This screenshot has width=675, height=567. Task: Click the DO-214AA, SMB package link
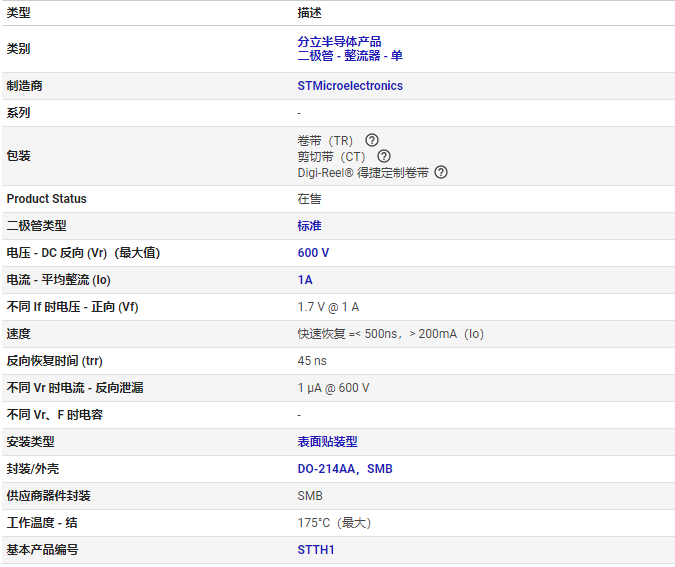pyautogui.click(x=345, y=468)
